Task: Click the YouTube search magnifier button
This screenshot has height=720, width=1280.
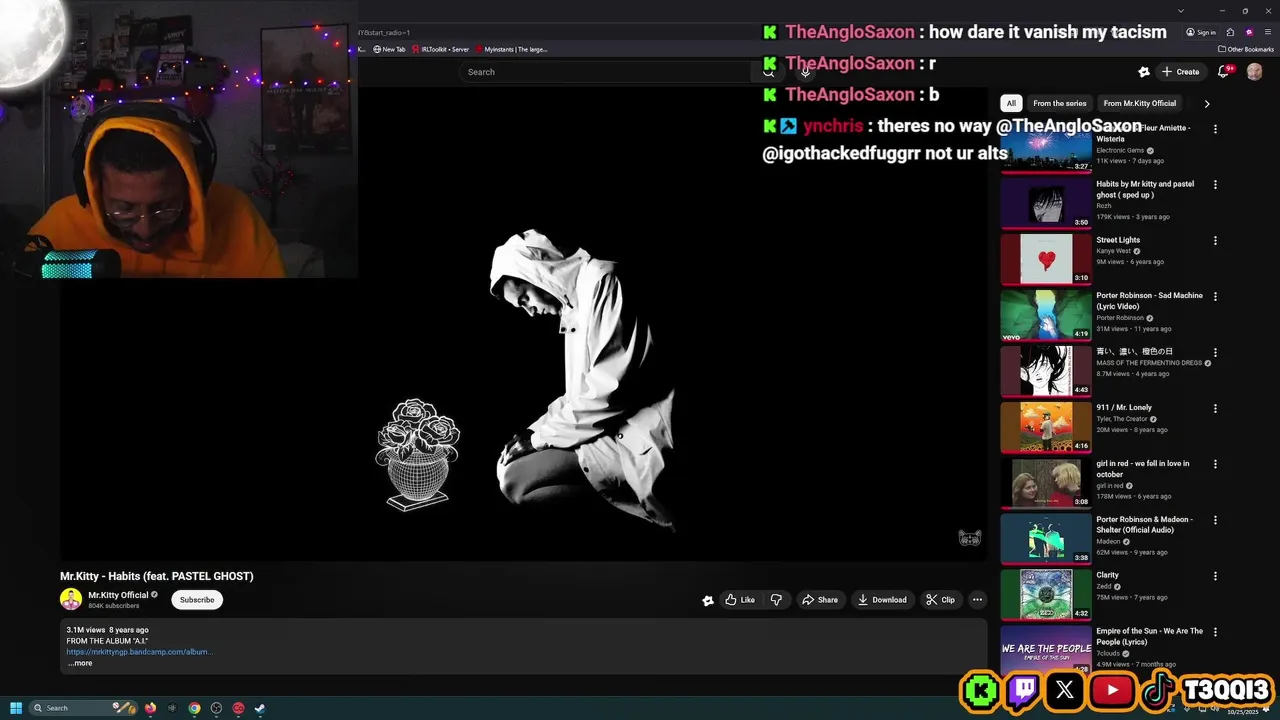Action: (x=768, y=72)
